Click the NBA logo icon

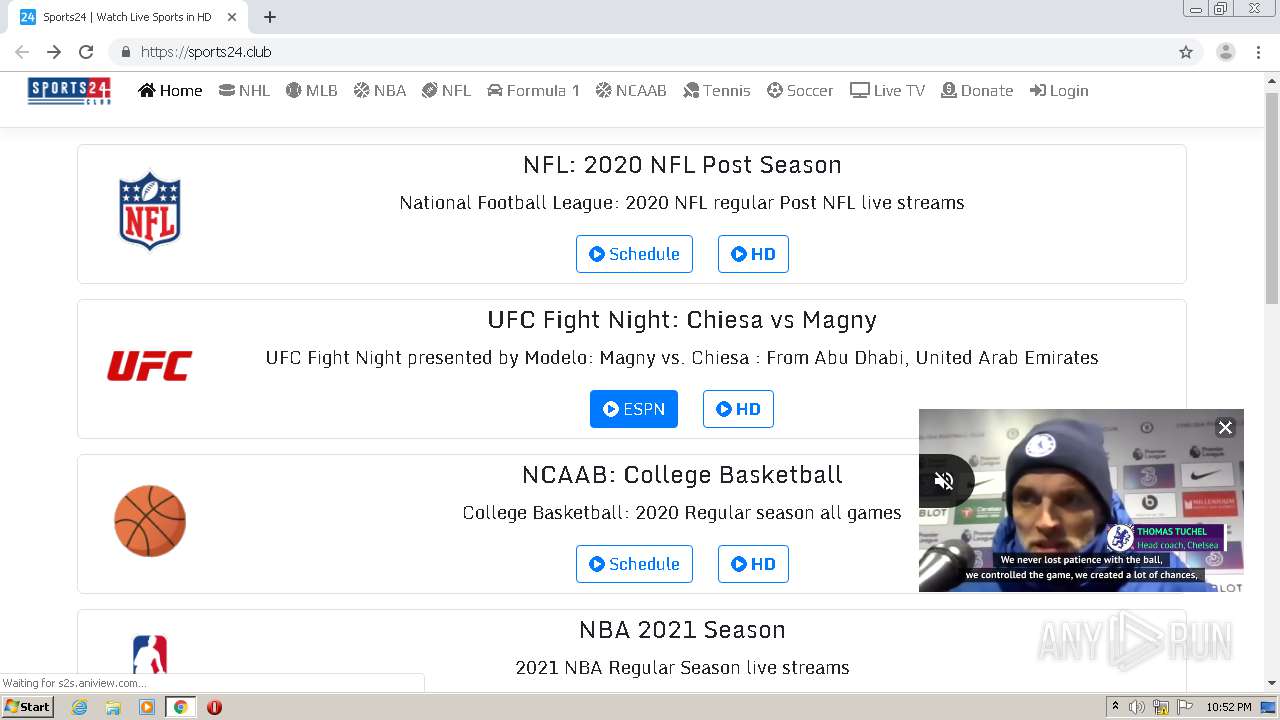(x=150, y=655)
